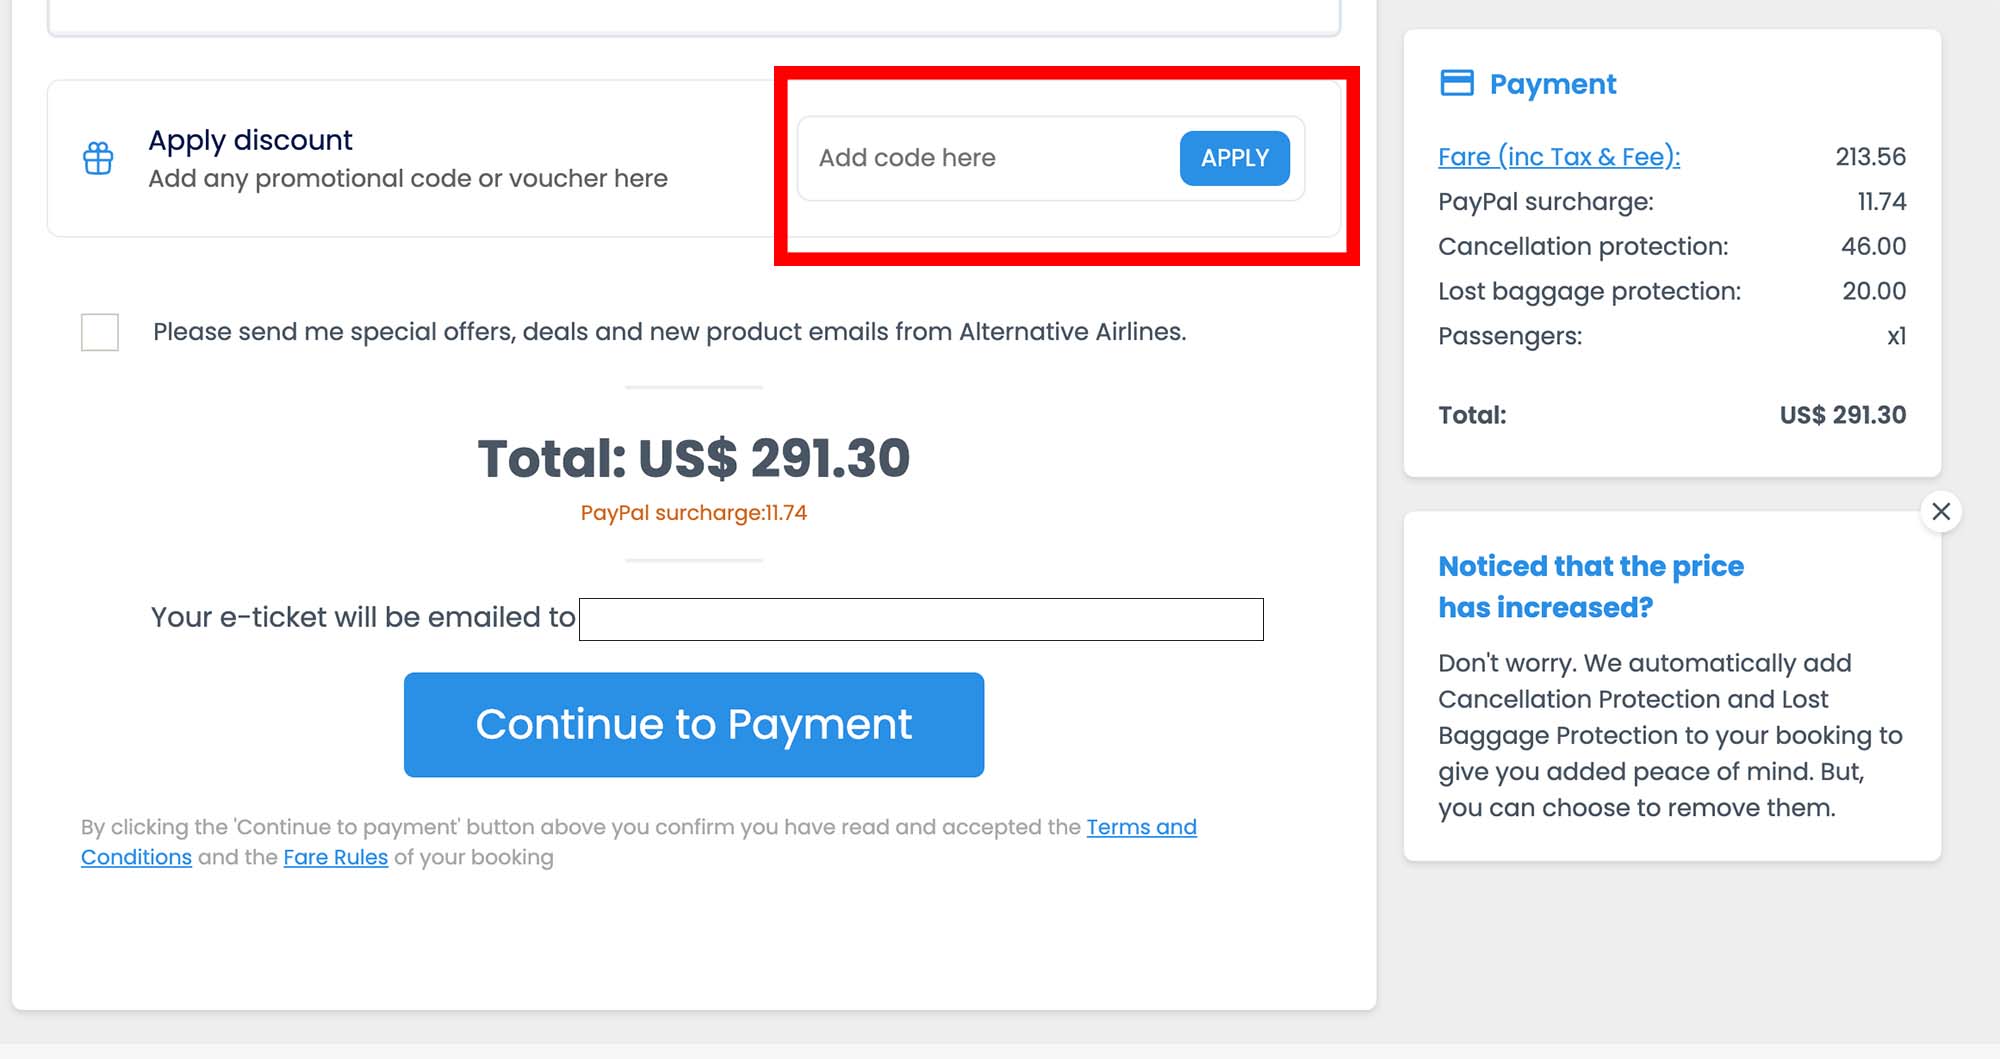Click the sidebar Total amount US$ 291.30

tap(1843, 414)
